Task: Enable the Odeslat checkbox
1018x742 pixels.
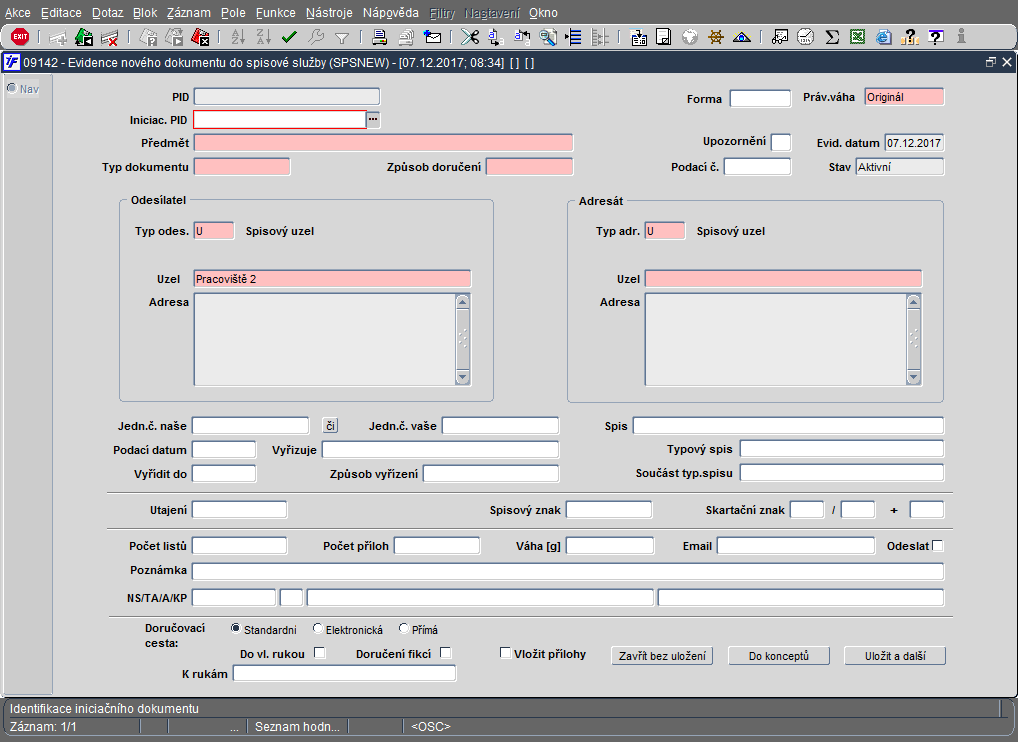Action: (937, 546)
